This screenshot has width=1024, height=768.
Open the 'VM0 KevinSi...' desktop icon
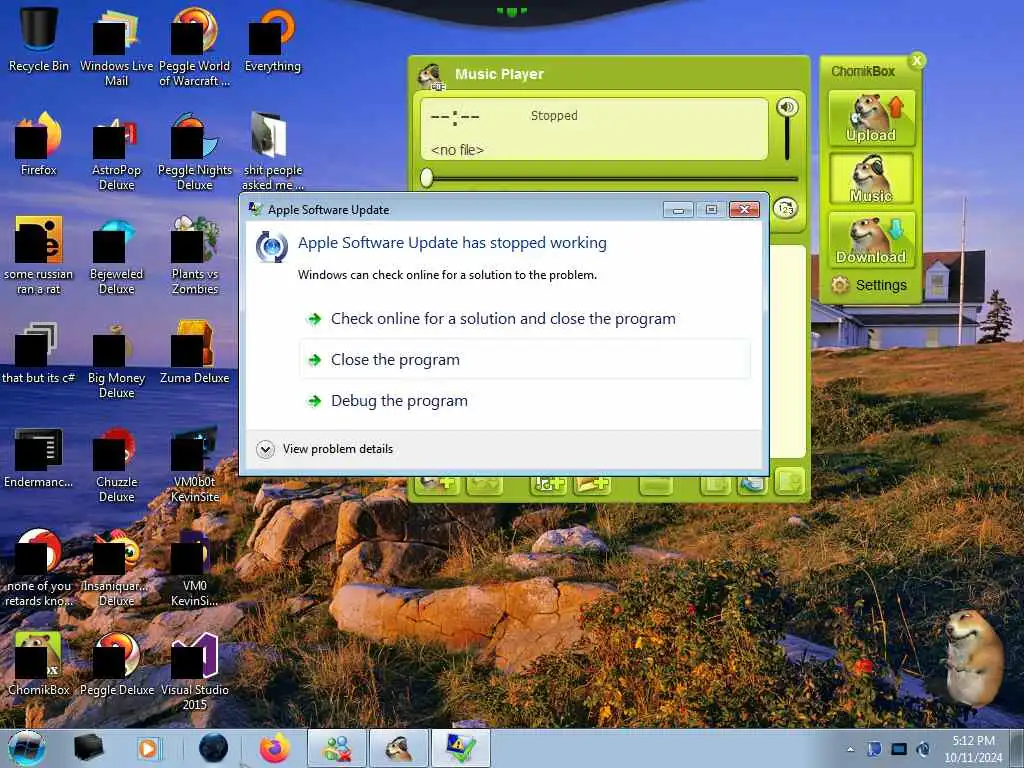pyautogui.click(x=195, y=568)
